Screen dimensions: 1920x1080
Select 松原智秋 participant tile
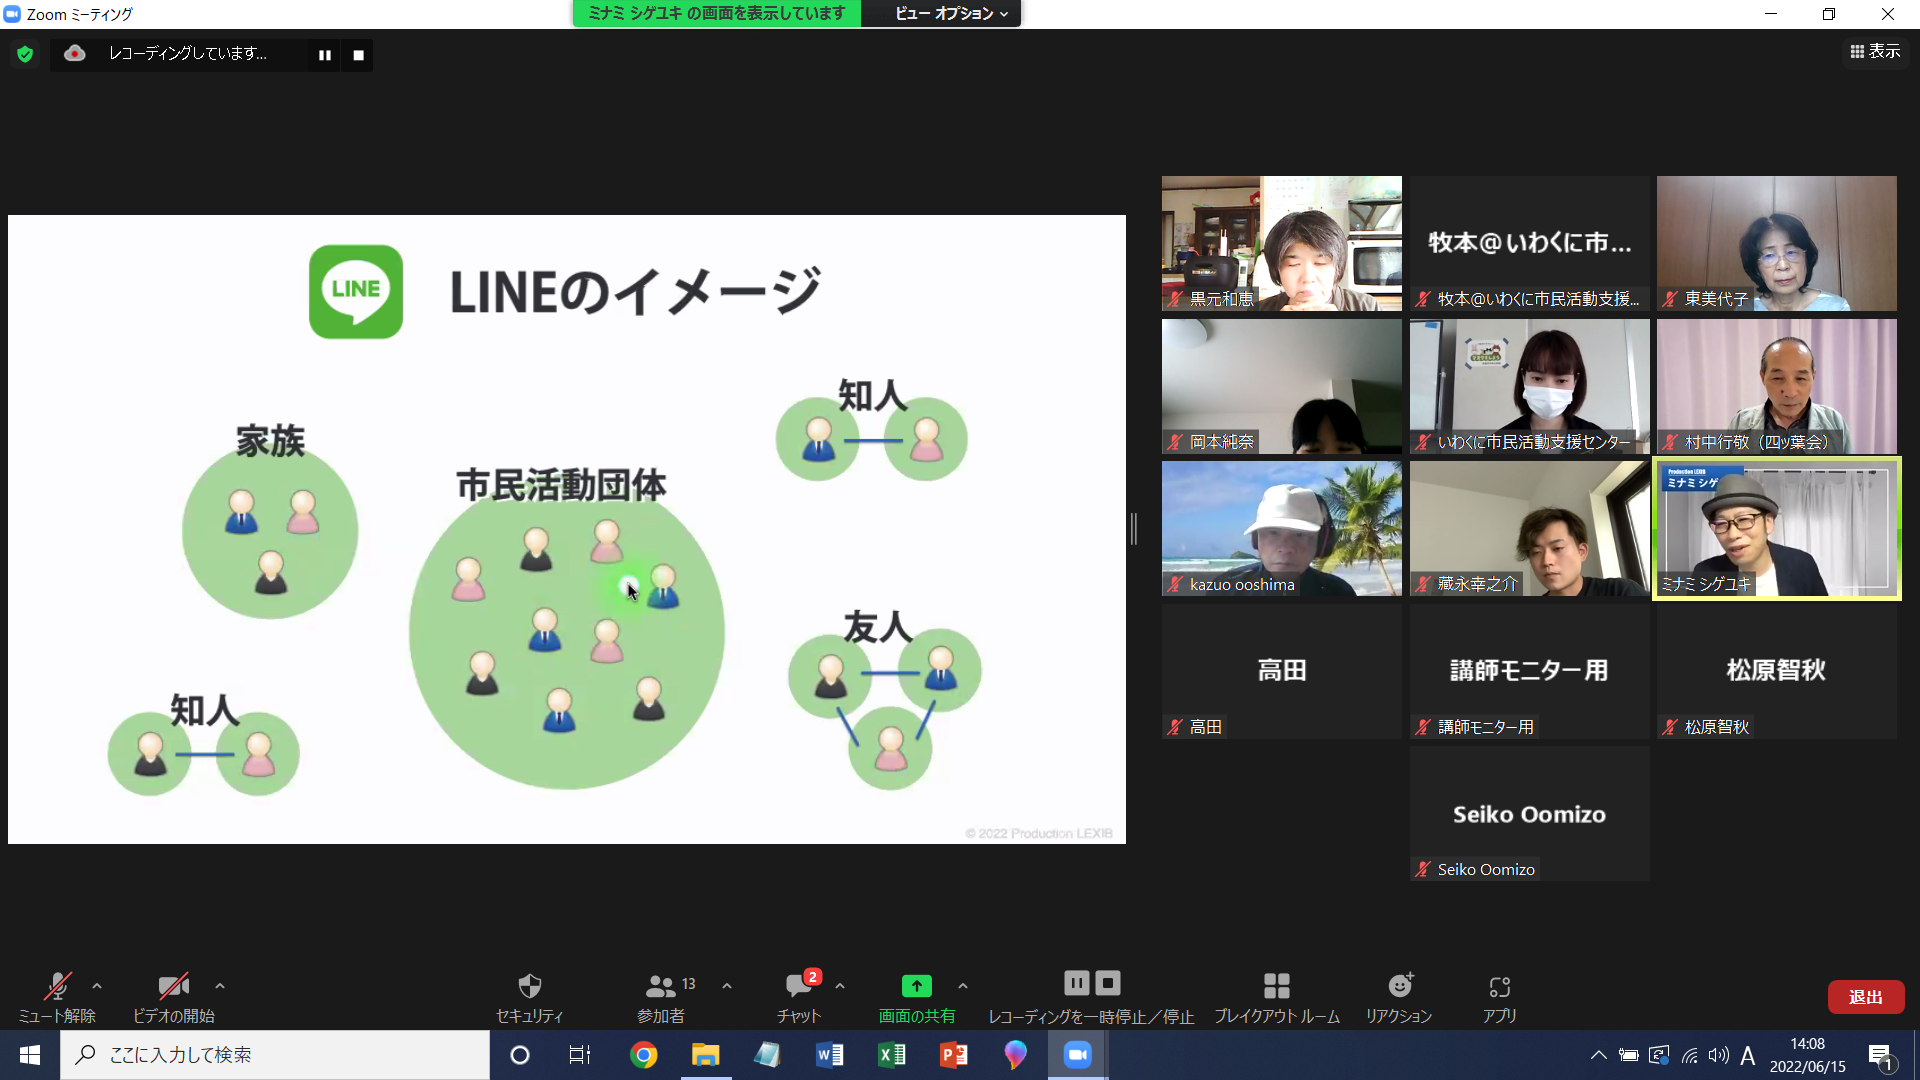pos(1776,672)
